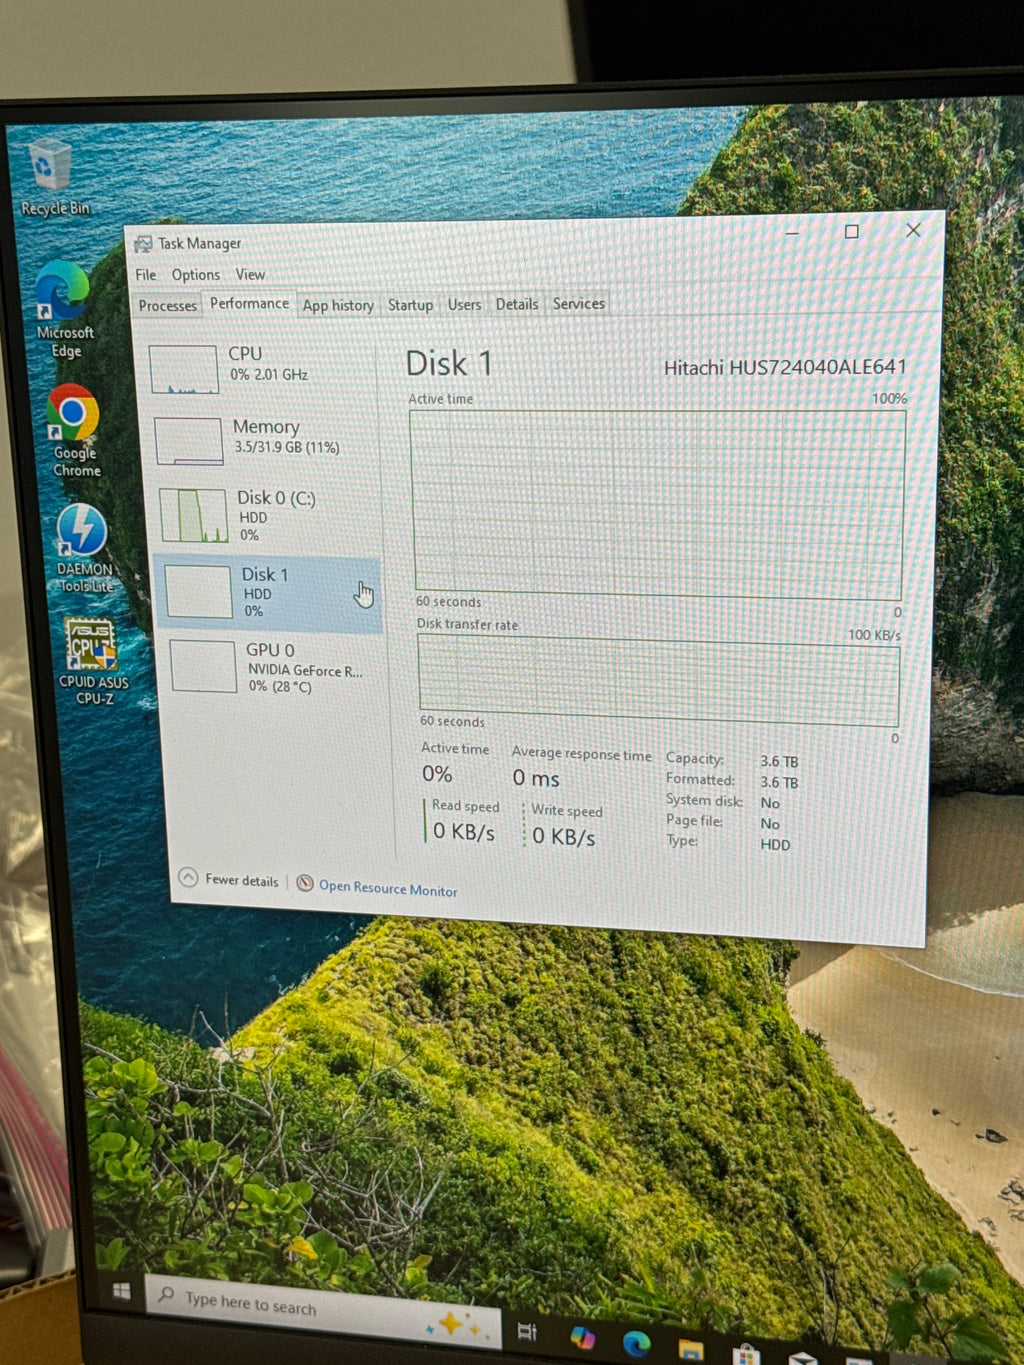Launch DAEMON Tools Lite desktop shortcut
The height and width of the screenshot is (1365, 1024).
83,547
